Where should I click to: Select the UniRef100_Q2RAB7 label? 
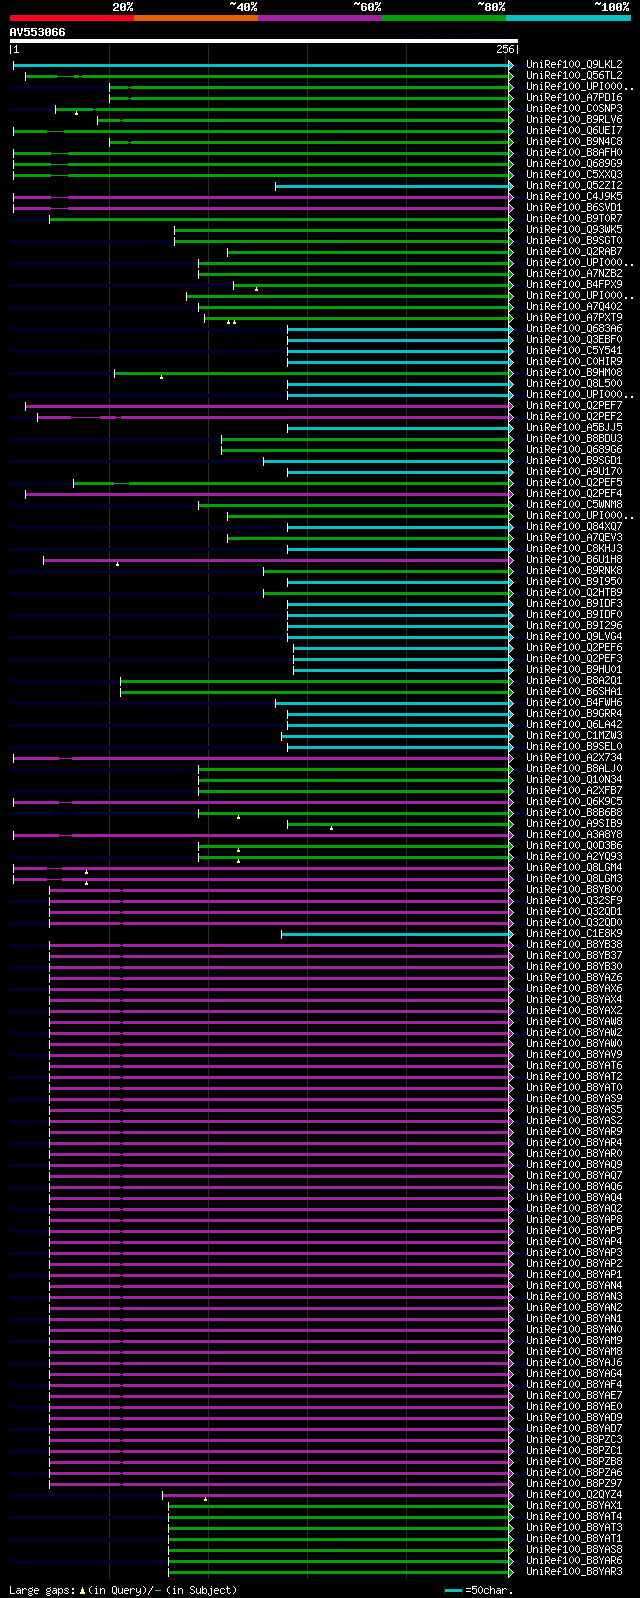click(x=574, y=251)
